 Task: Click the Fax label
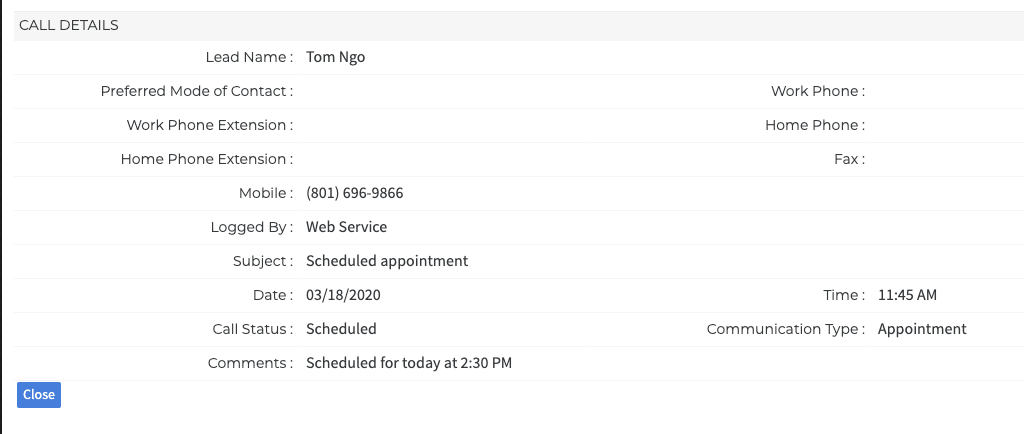click(x=848, y=159)
